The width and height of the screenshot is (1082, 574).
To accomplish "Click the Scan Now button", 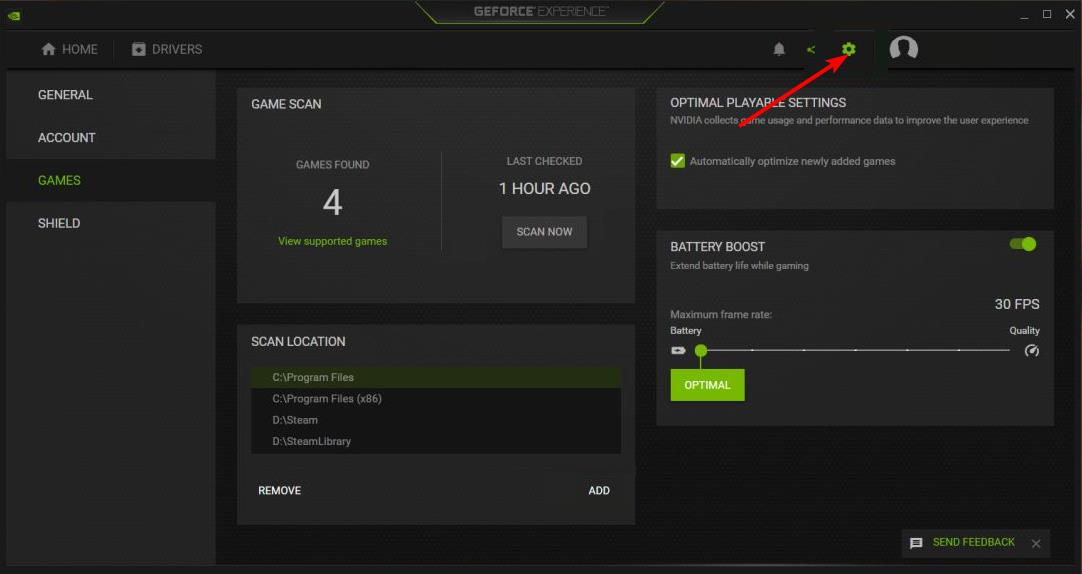I will 544,232.
